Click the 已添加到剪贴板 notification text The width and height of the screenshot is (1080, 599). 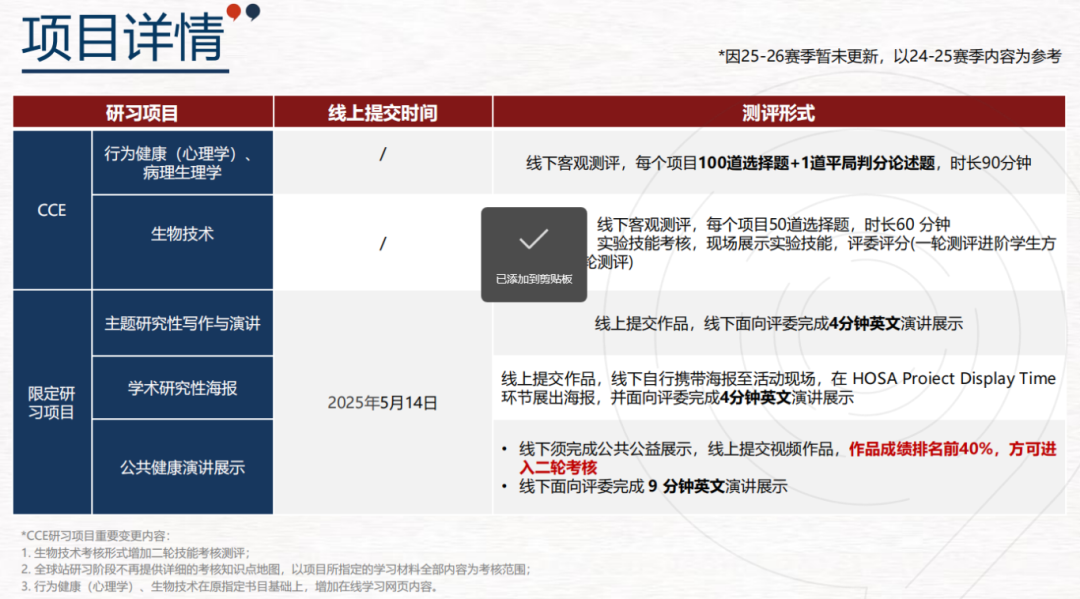click(x=534, y=279)
